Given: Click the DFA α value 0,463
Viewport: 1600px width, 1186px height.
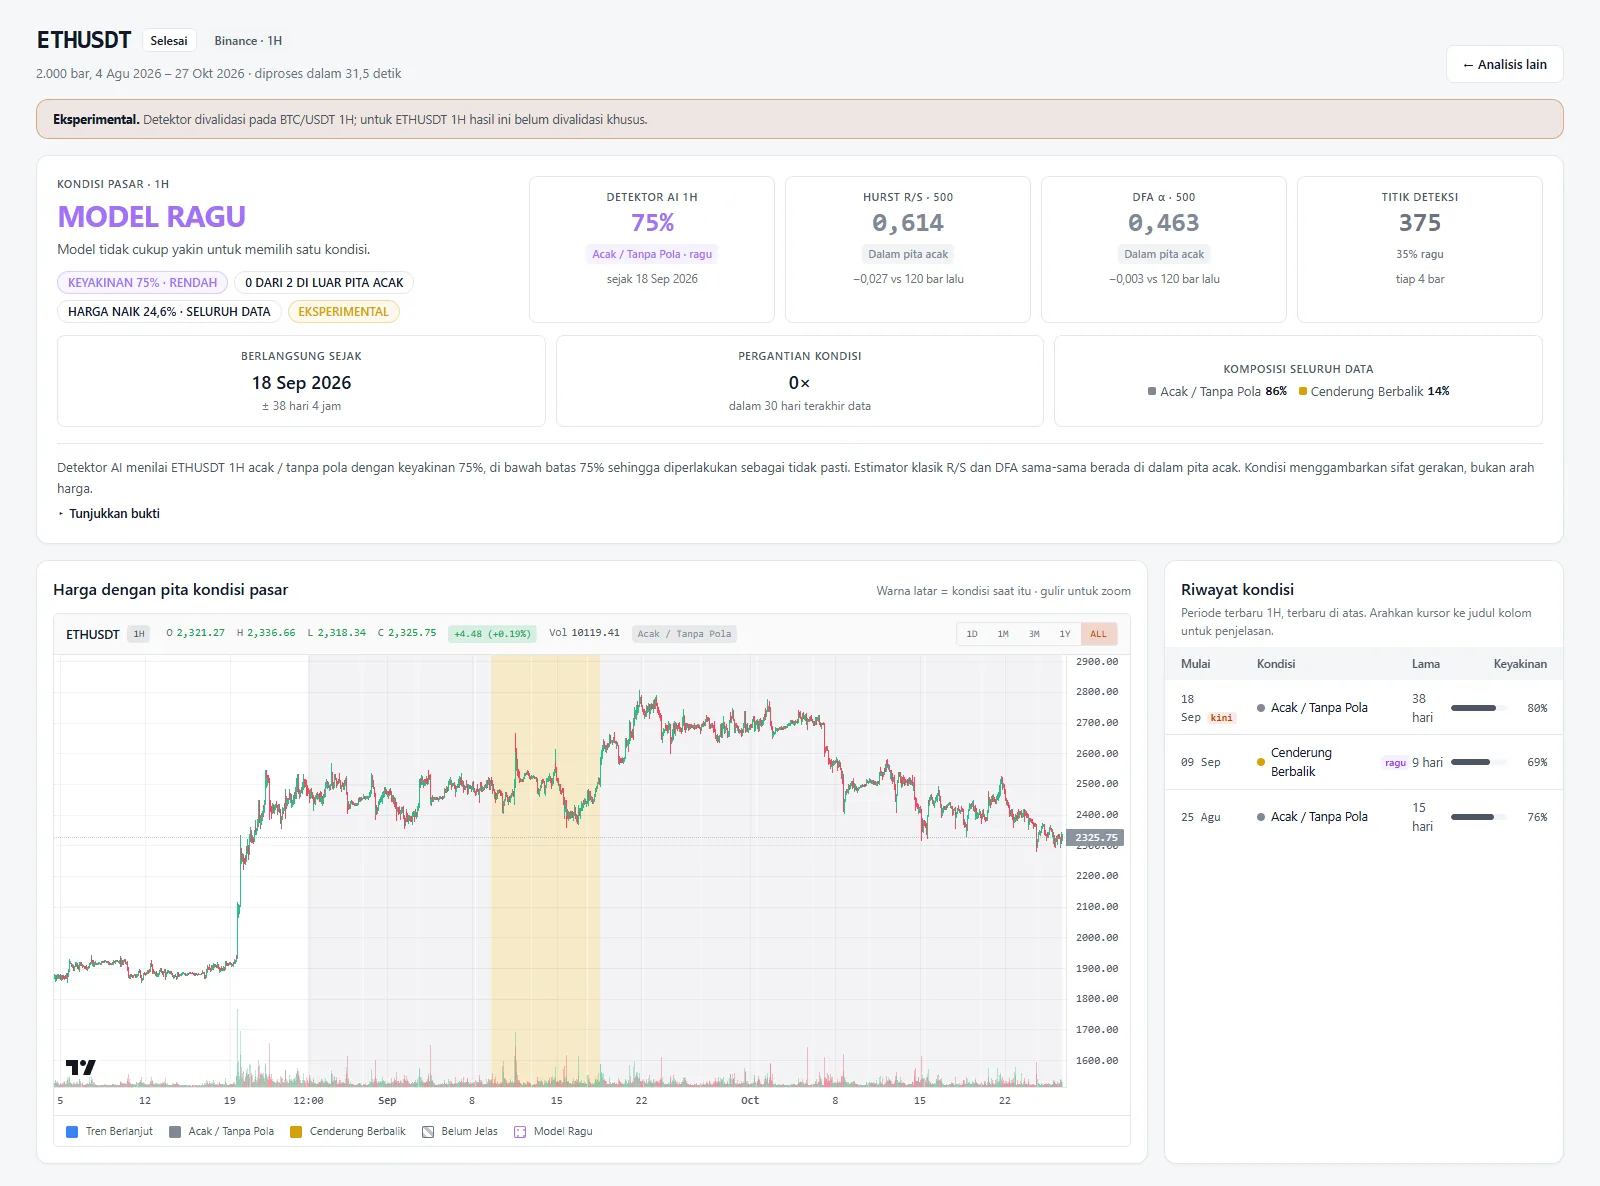Looking at the screenshot, I should (1164, 223).
